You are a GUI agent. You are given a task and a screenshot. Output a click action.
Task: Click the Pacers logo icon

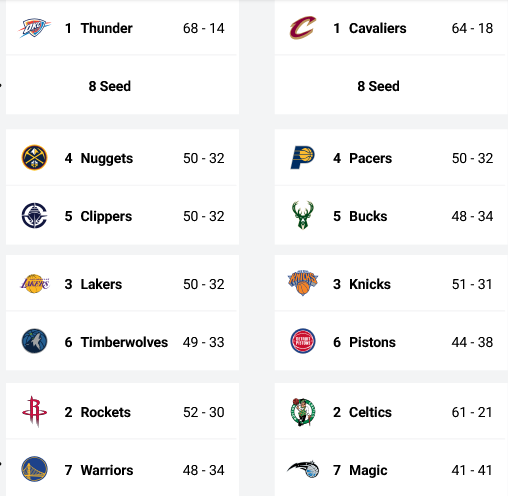pyautogui.click(x=303, y=157)
